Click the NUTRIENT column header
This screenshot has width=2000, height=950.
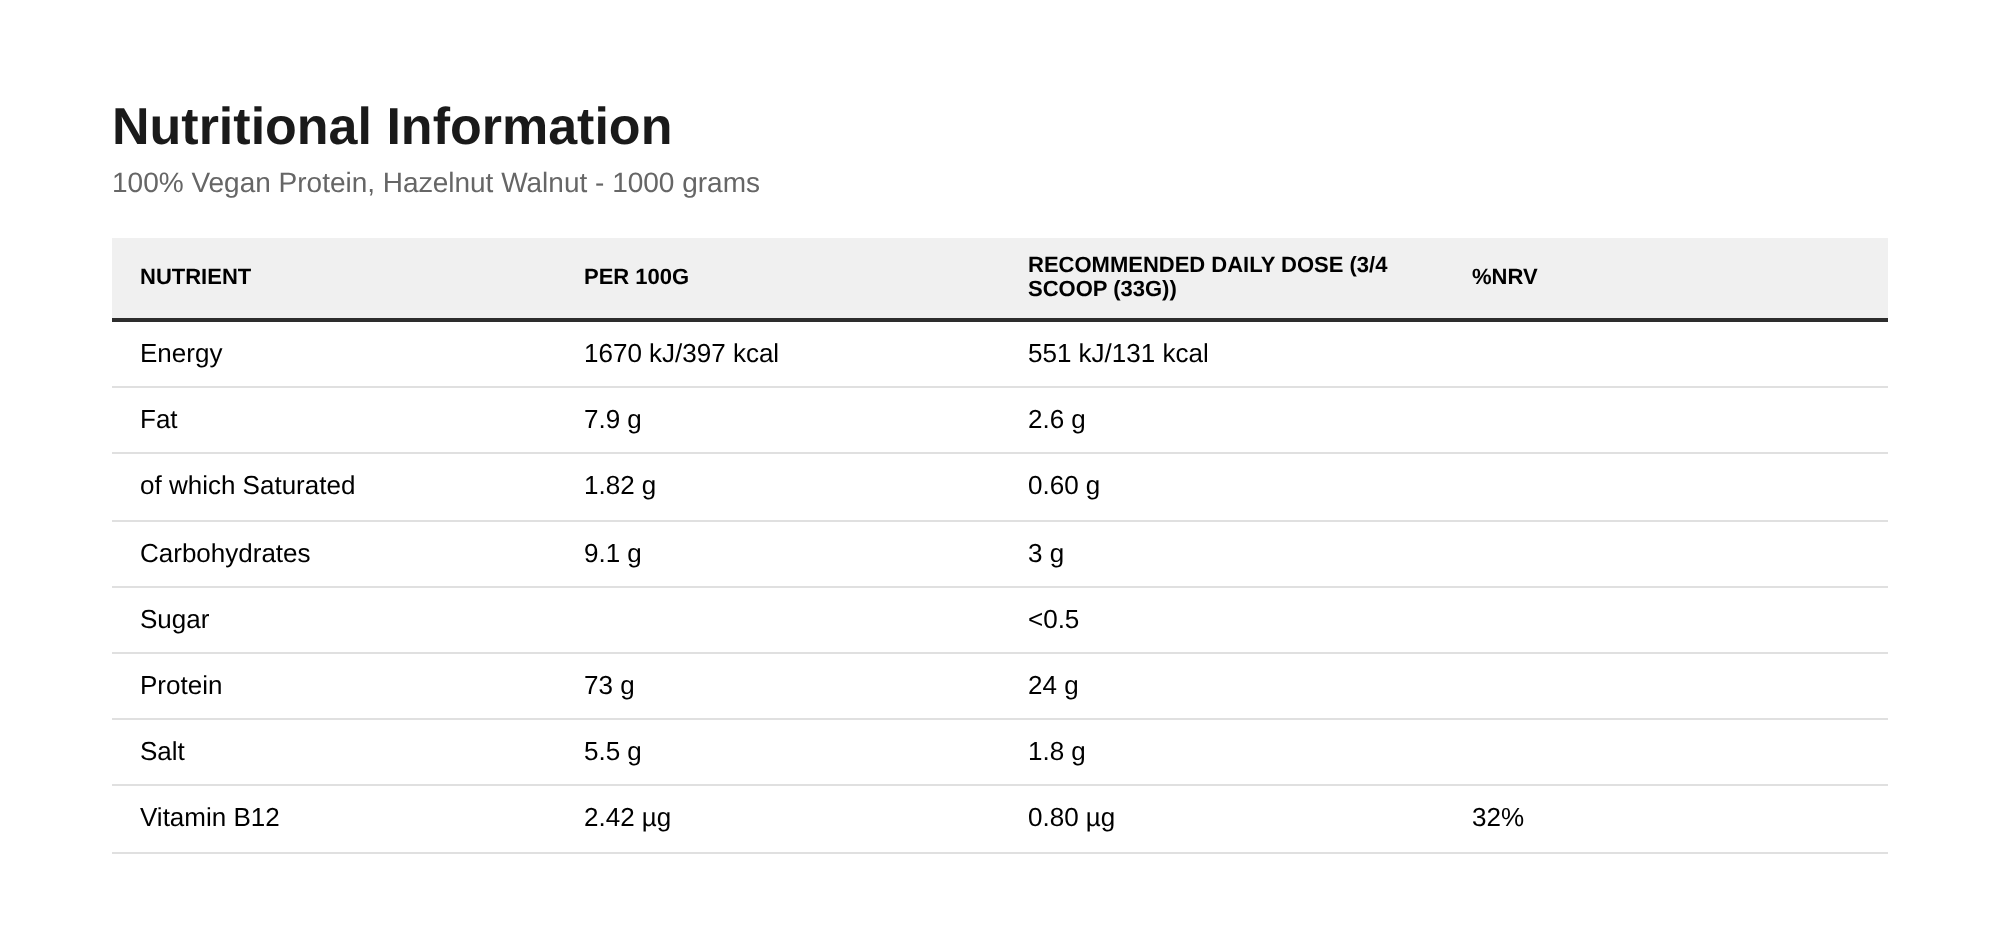[x=195, y=277]
